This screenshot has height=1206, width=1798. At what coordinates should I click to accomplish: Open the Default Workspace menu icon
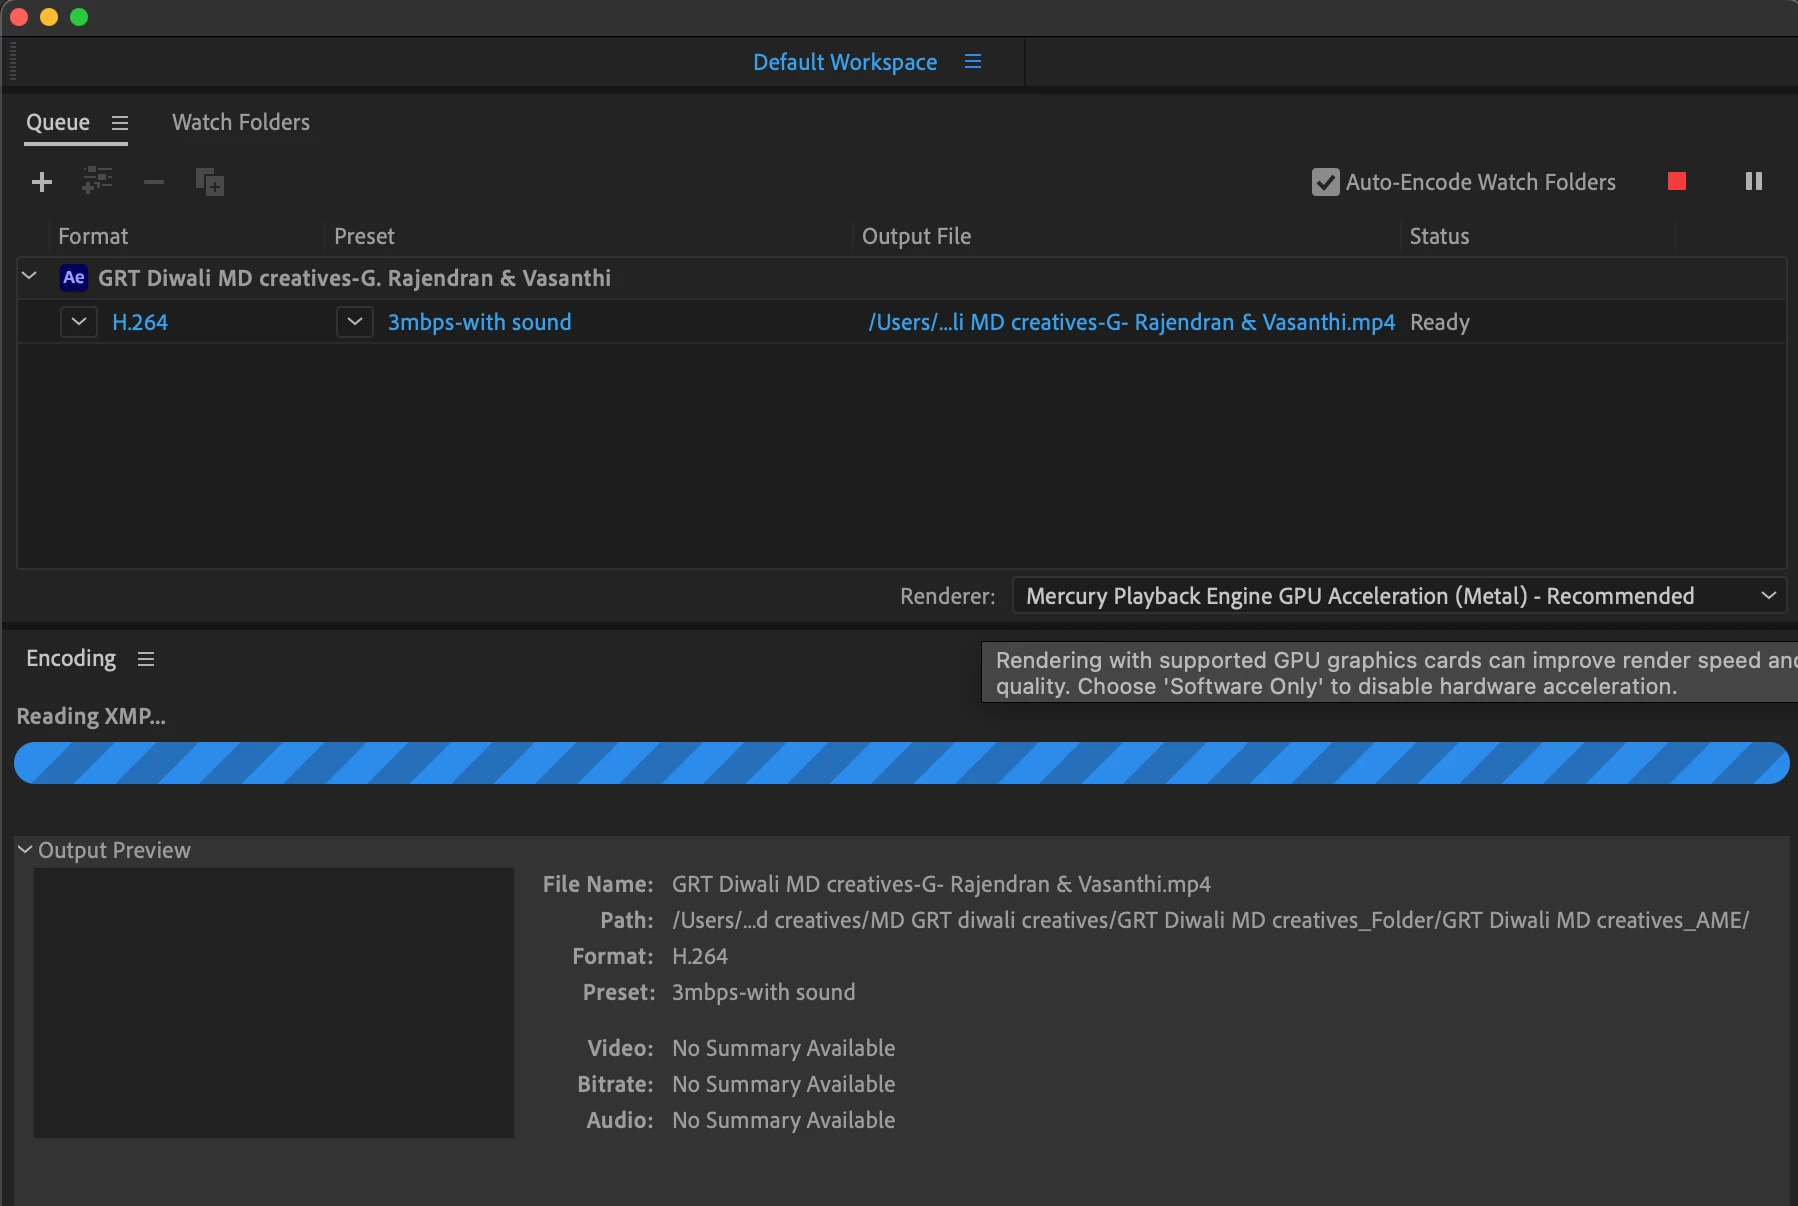coord(973,62)
